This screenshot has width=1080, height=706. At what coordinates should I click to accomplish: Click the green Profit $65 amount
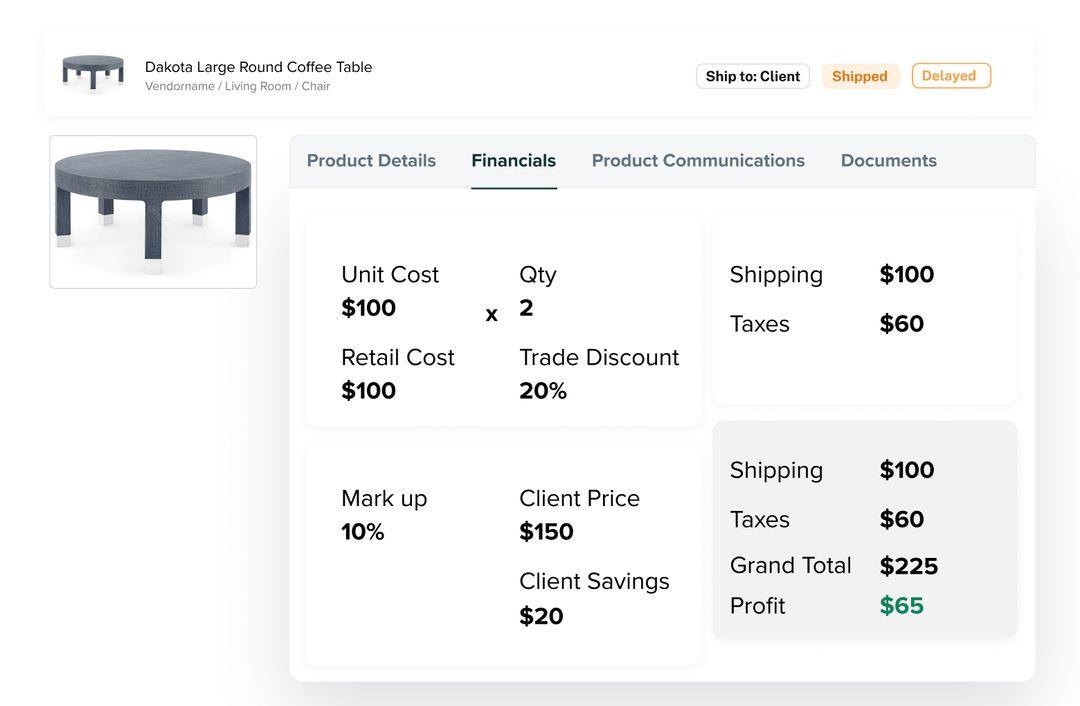(901, 606)
